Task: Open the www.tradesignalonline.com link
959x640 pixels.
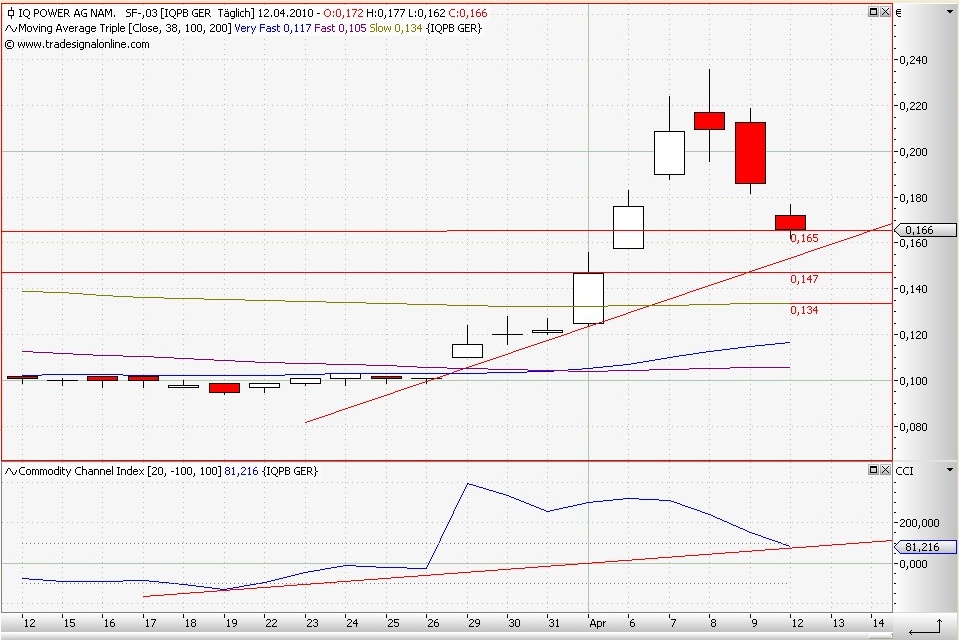Action: [x=83, y=44]
